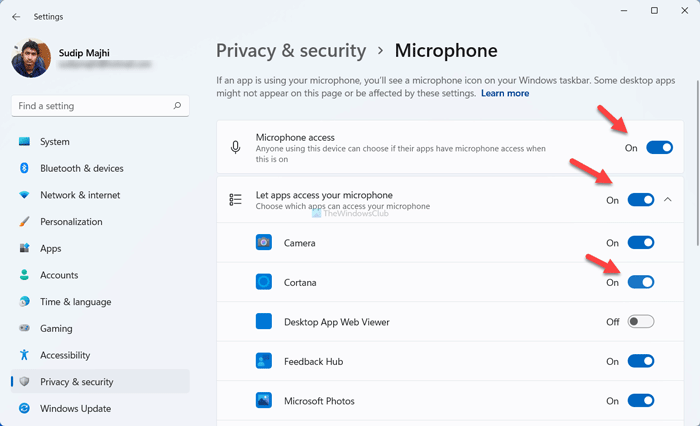Open the Learn more link
Screen dimensions: 700x426
pos(505,93)
